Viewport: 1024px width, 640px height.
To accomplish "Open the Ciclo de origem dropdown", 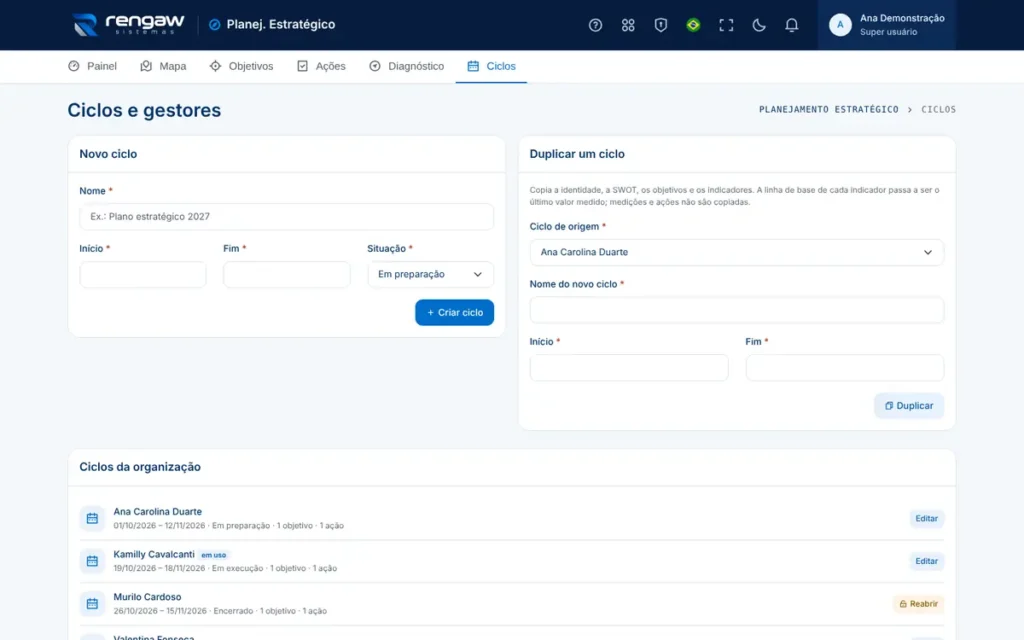I will 737,252.
